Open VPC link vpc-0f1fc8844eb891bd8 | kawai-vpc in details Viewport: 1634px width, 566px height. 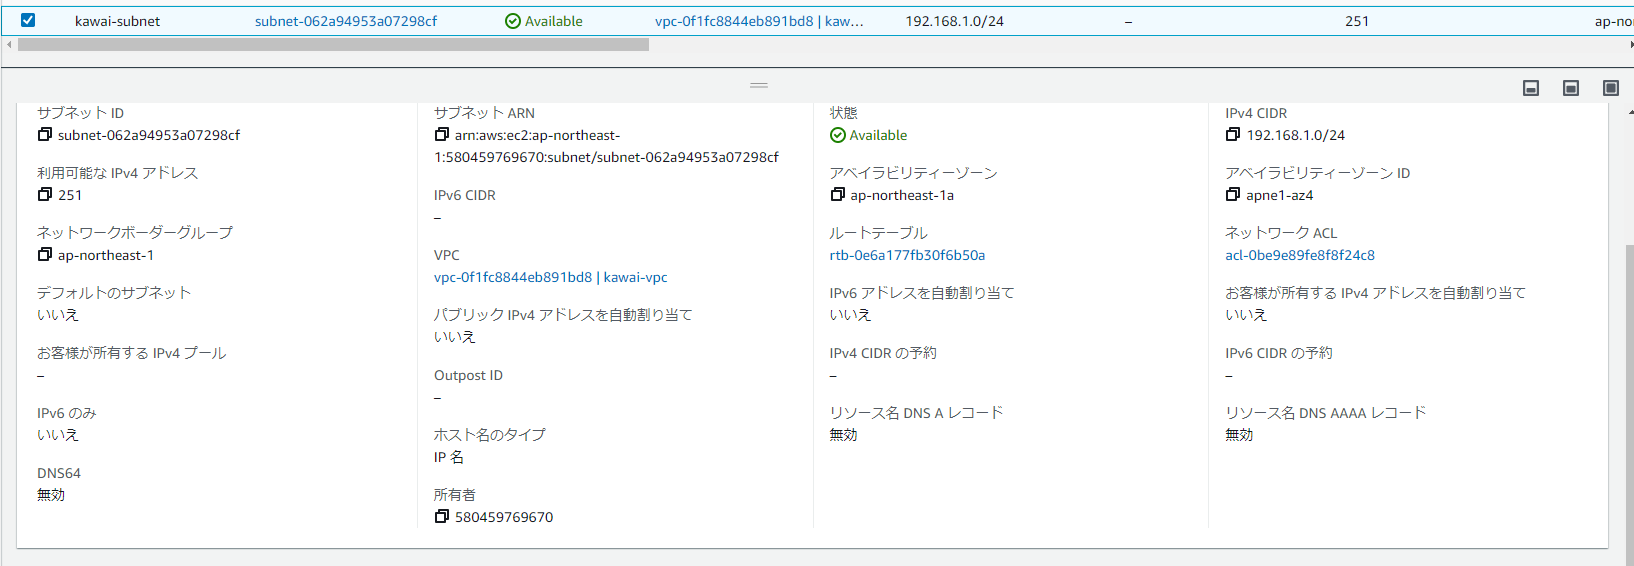coord(550,277)
